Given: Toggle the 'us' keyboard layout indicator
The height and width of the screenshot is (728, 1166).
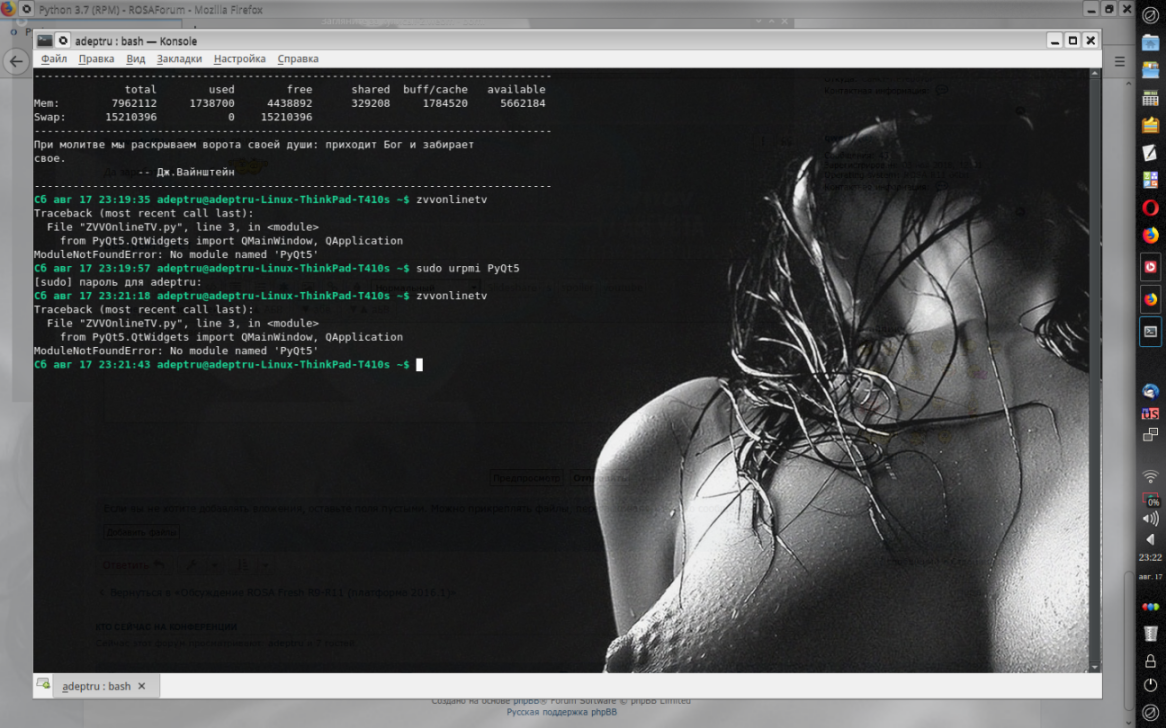Looking at the screenshot, I should click(x=1150, y=414).
